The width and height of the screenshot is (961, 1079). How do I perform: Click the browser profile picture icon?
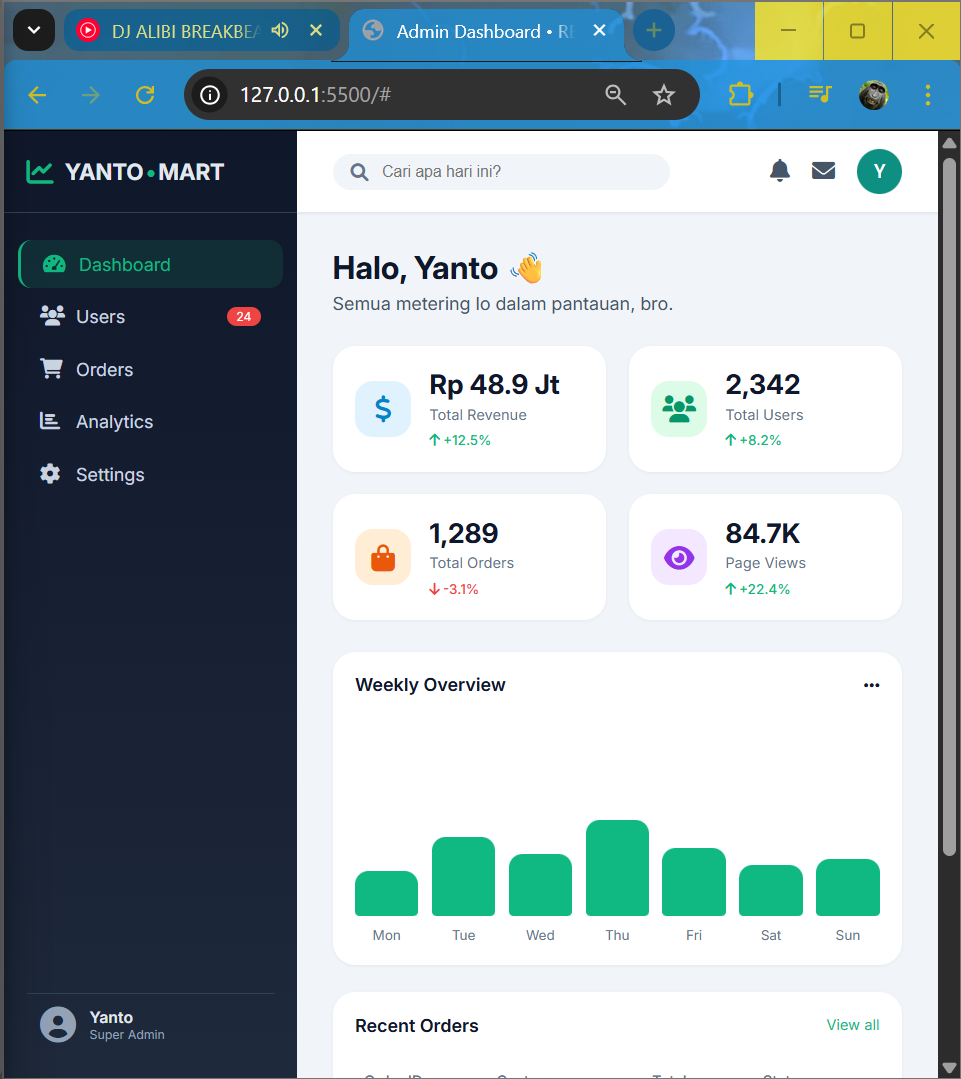point(874,95)
